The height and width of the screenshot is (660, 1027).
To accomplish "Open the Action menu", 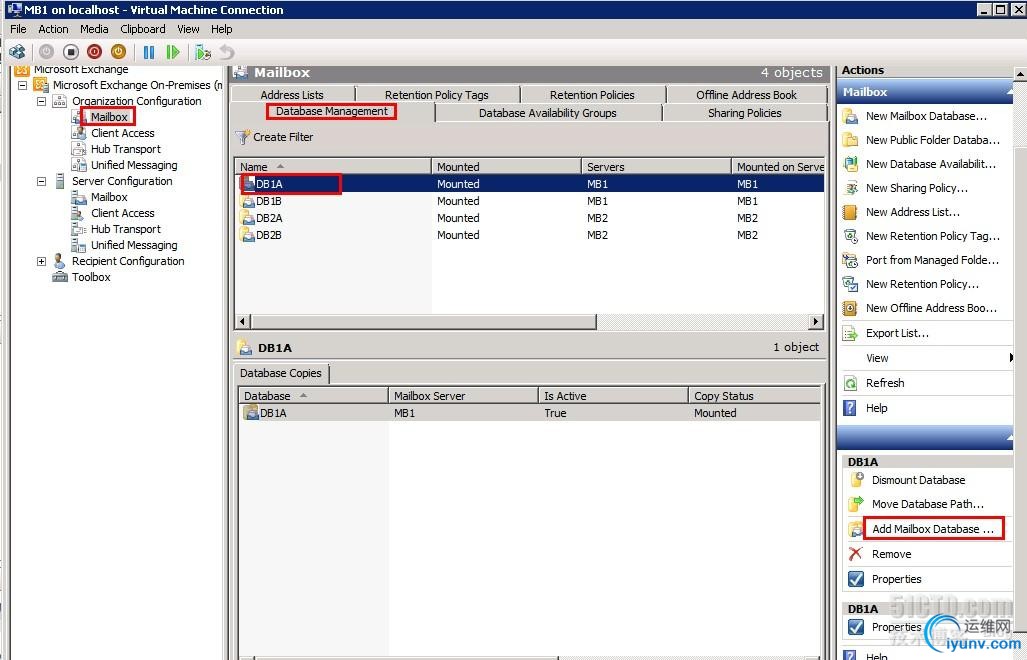I will [x=53, y=29].
